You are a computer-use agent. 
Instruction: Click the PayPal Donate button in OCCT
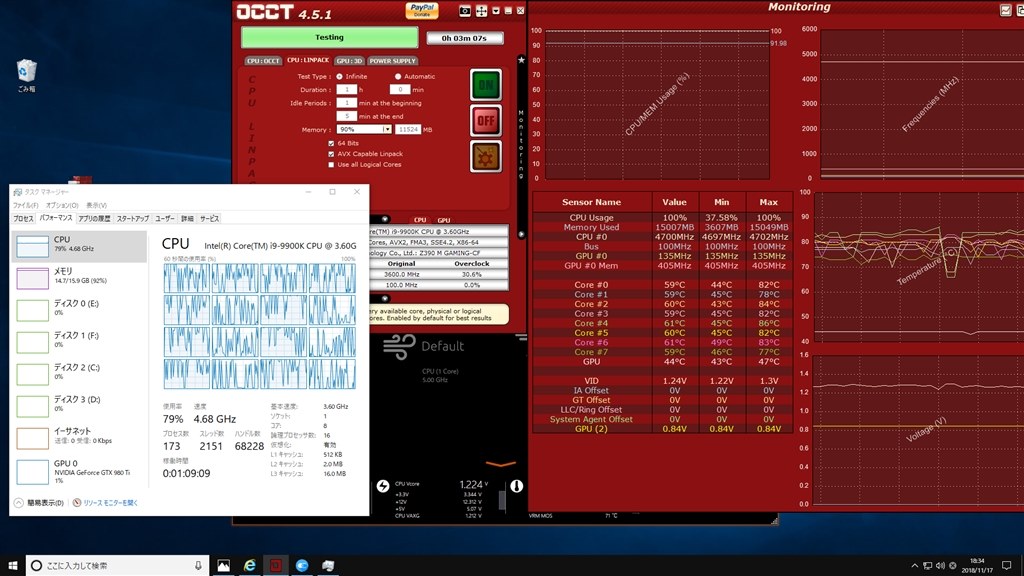click(x=422, y=10)
